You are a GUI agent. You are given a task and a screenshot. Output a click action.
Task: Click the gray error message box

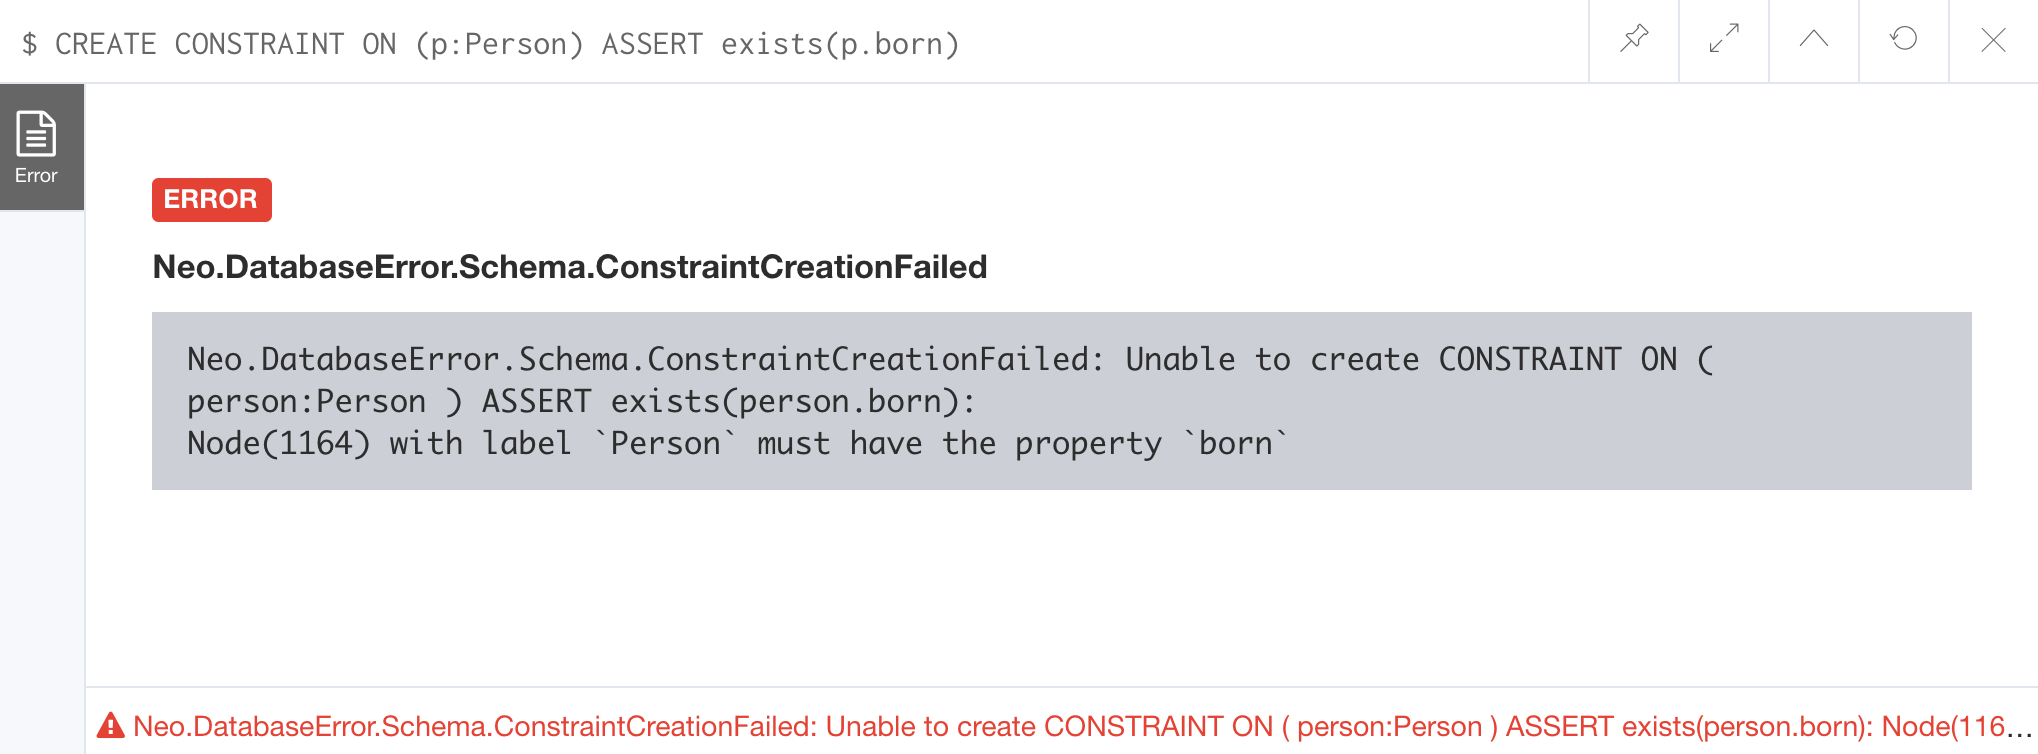[1062, 401]
